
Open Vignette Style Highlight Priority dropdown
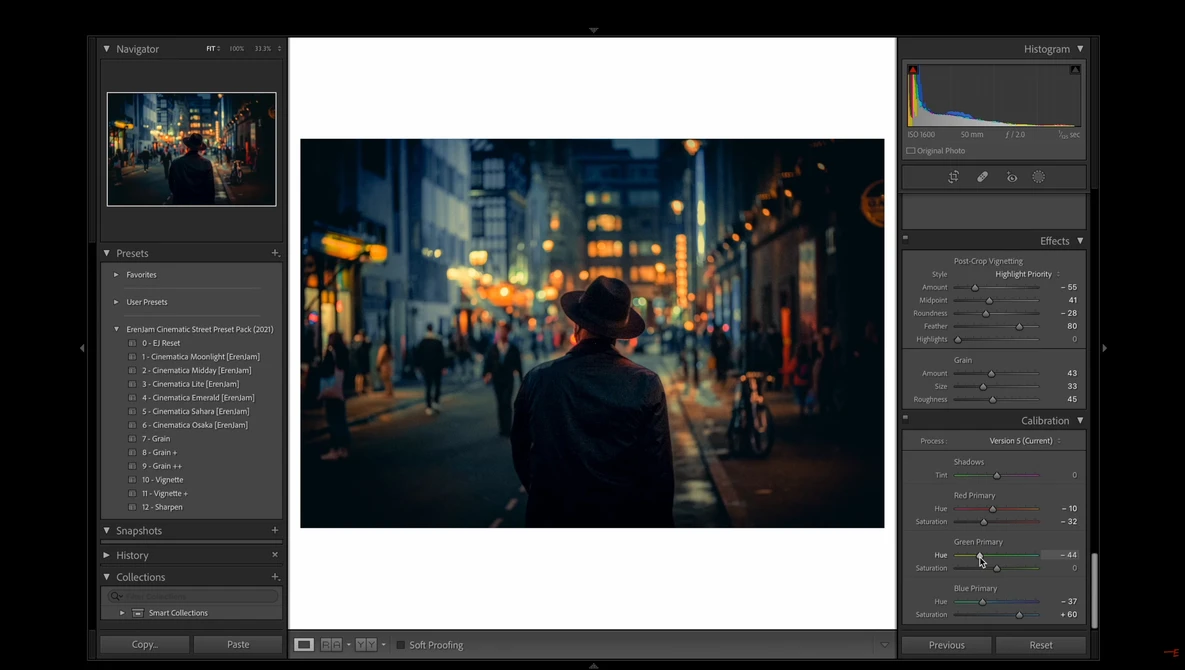point(1027,274)
